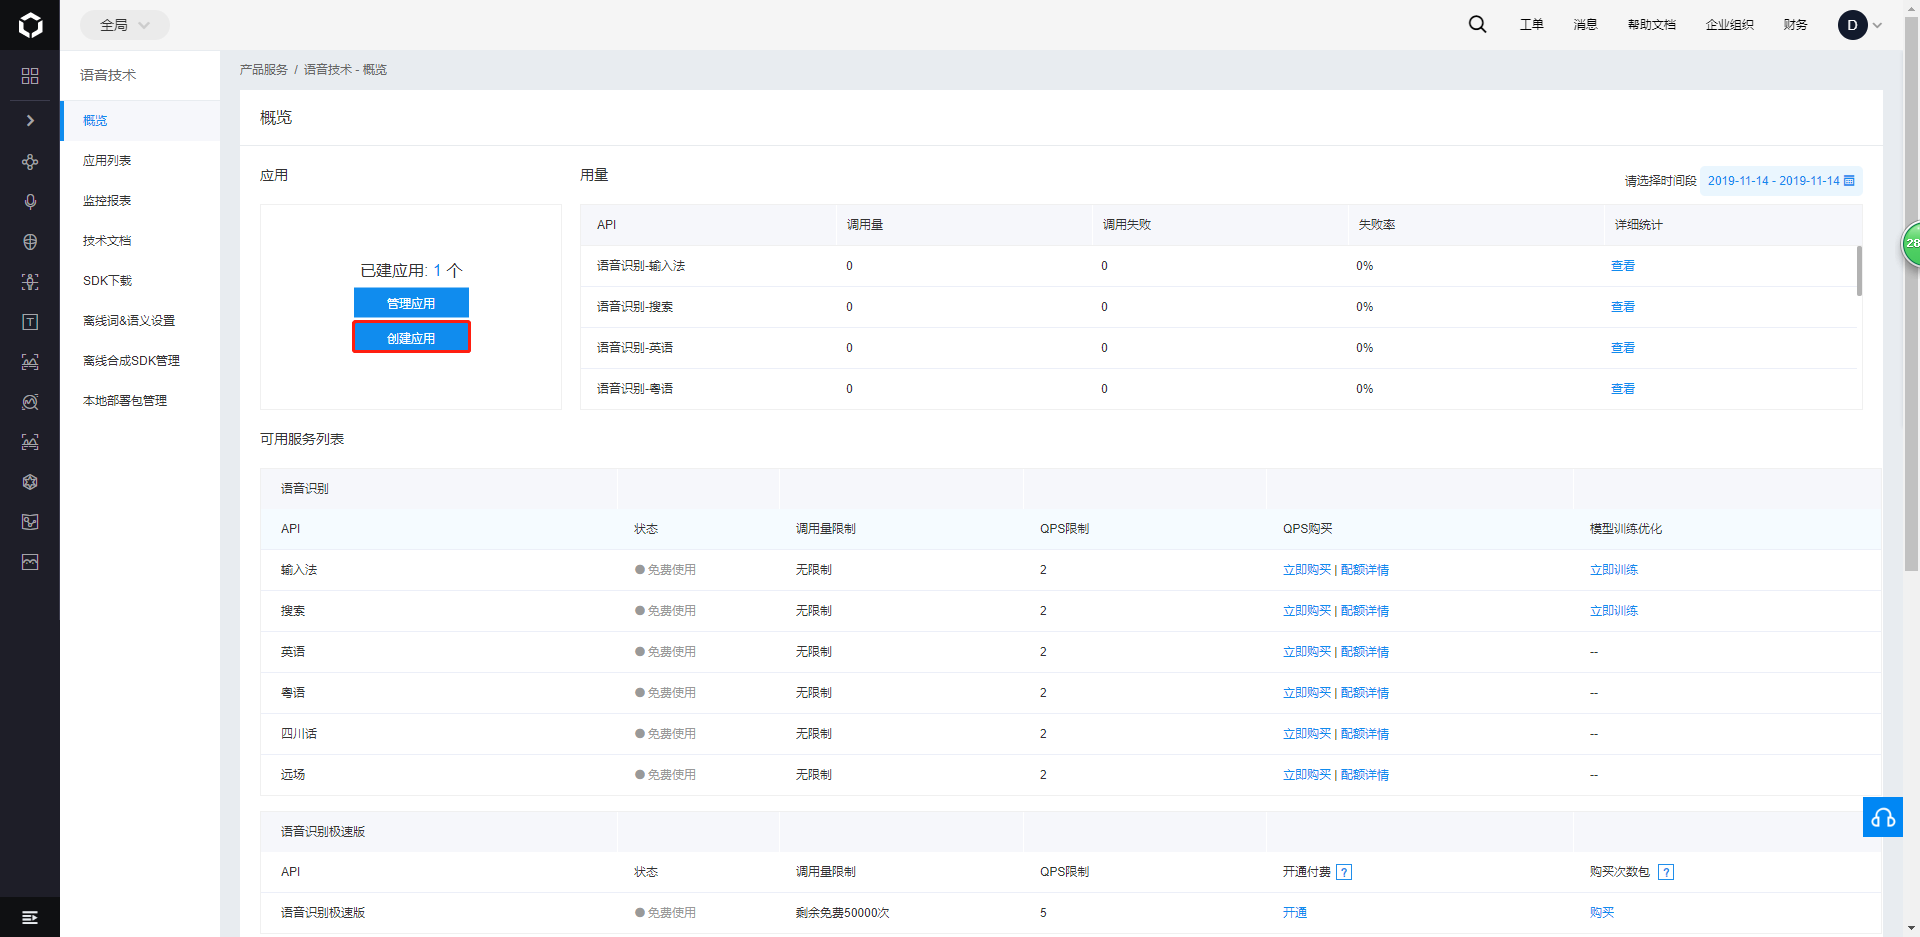
Task: Open the product grid overview icon
Action: point(30,76)
